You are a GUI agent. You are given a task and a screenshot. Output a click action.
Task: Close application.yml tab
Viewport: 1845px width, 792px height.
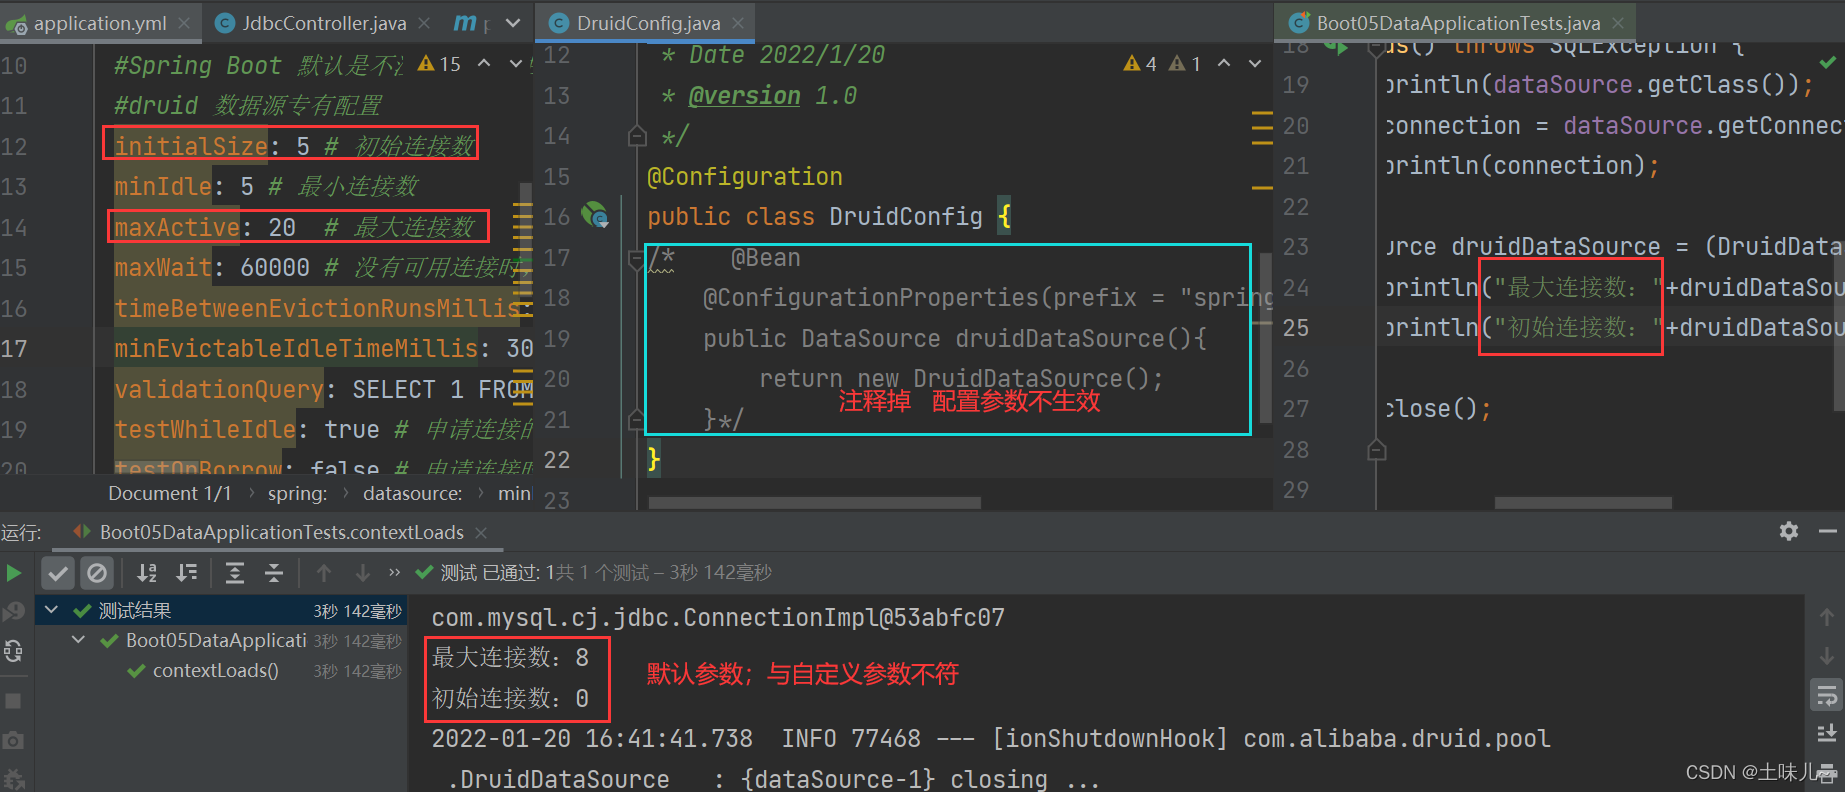(184, 22)
